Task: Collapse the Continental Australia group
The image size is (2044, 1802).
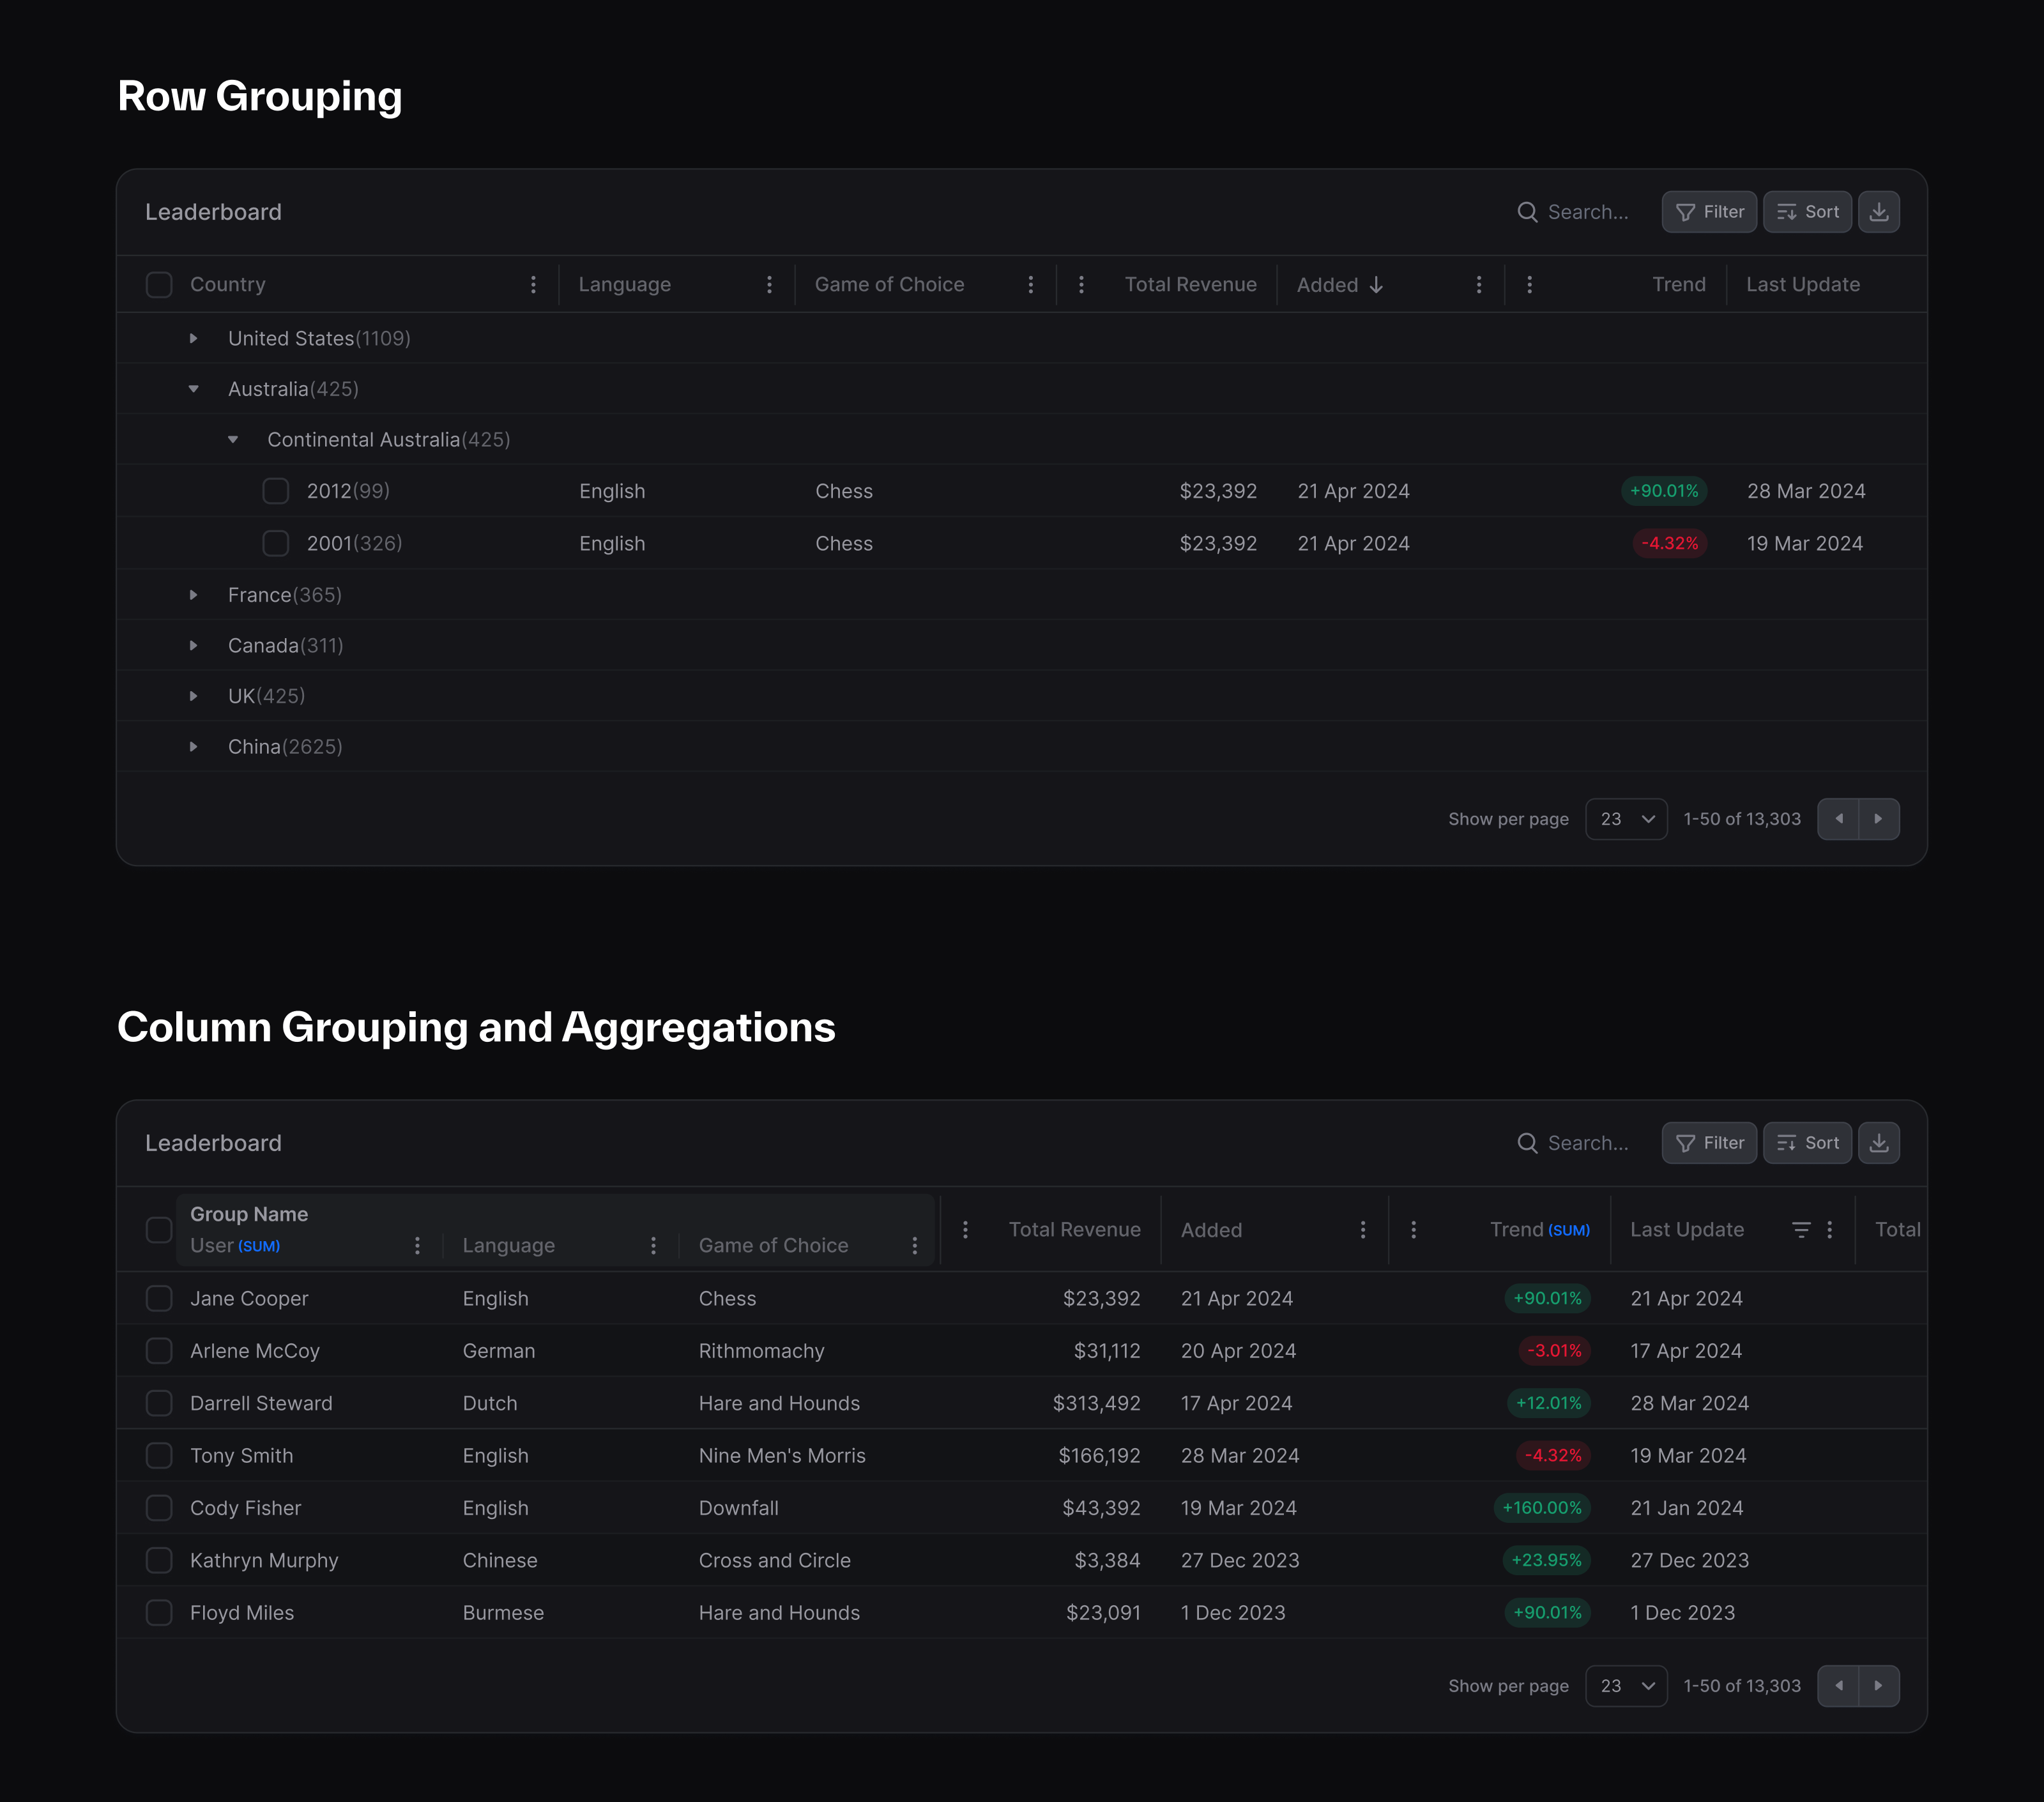Action: tap(232, 439)
